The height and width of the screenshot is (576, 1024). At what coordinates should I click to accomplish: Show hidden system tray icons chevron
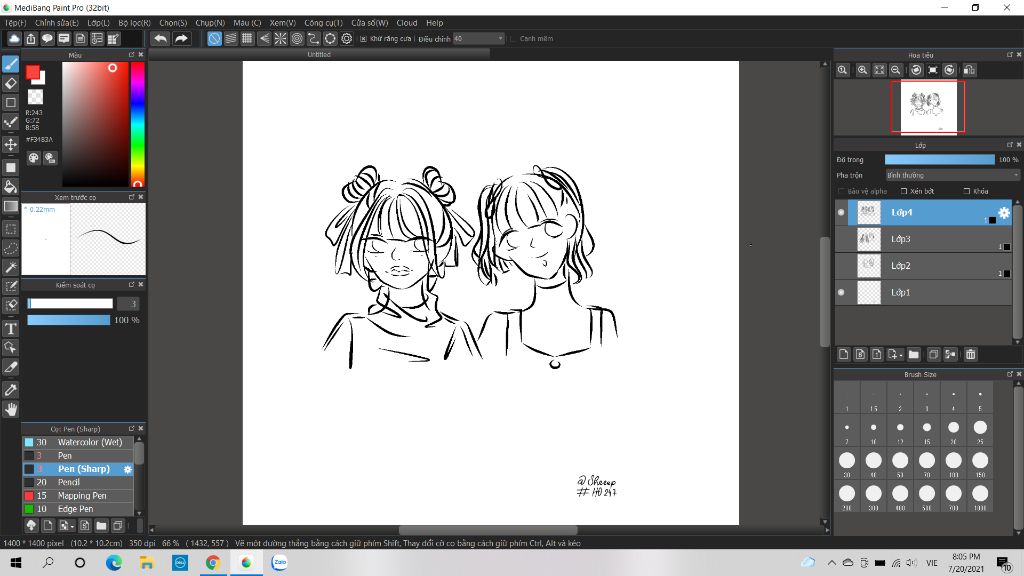pyautogui.click(x=831, y=563)
